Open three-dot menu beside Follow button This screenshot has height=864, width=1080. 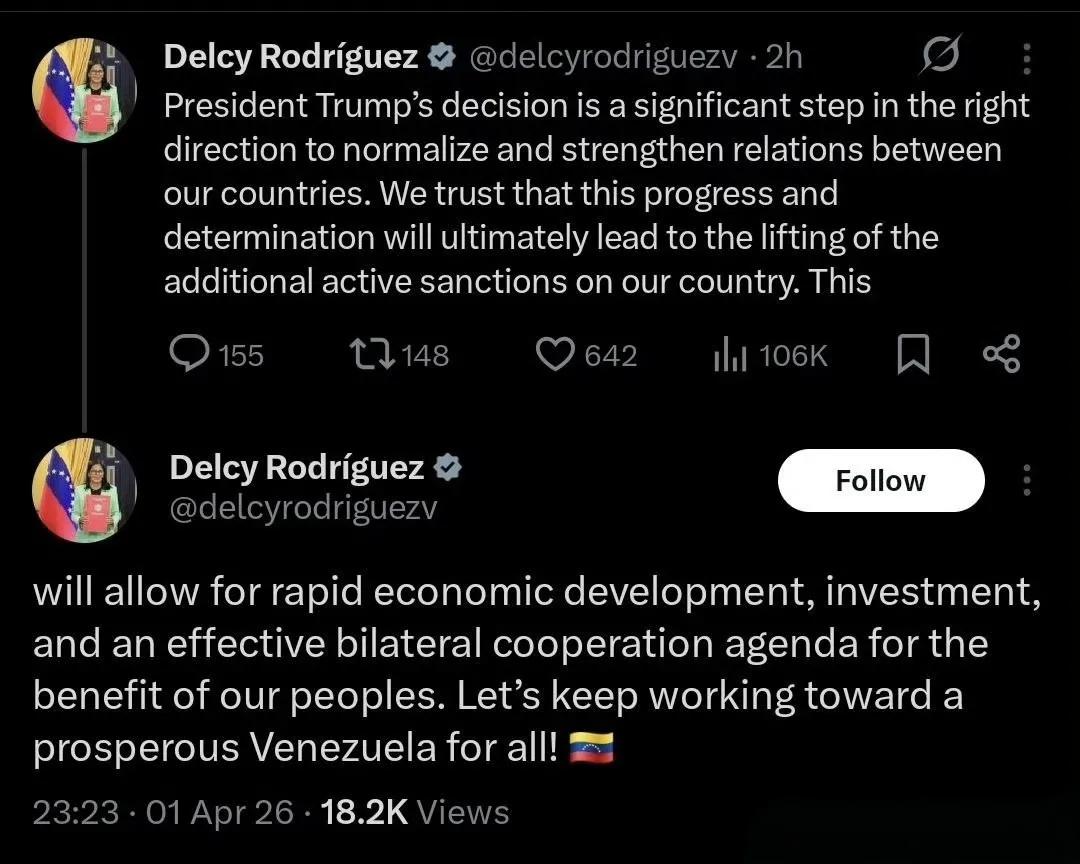pos(1026,480)
